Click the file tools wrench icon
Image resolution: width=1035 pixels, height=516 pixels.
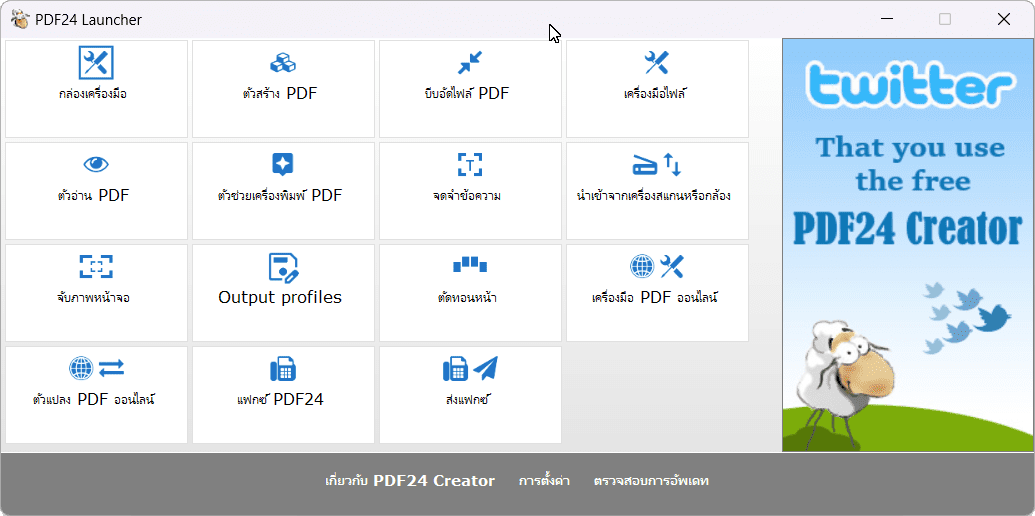coord(657,63)
